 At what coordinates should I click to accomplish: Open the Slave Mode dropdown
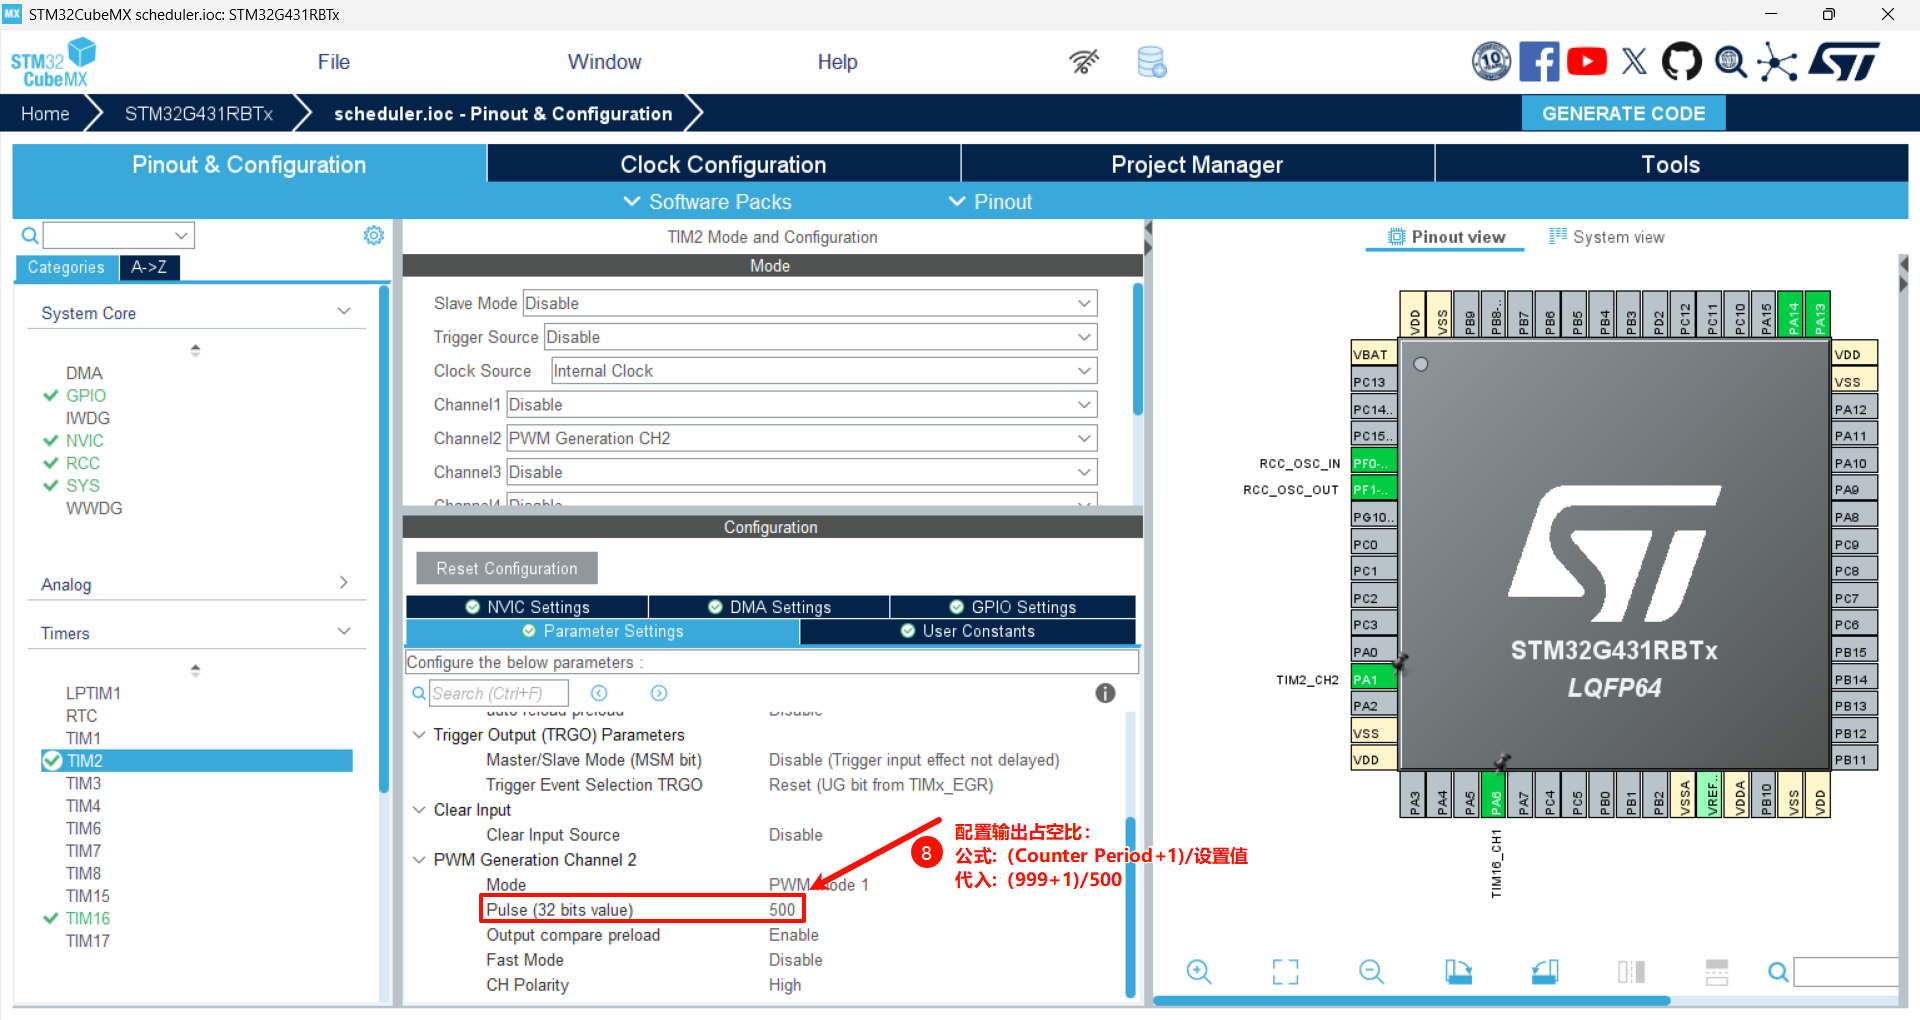coord(809,303)
